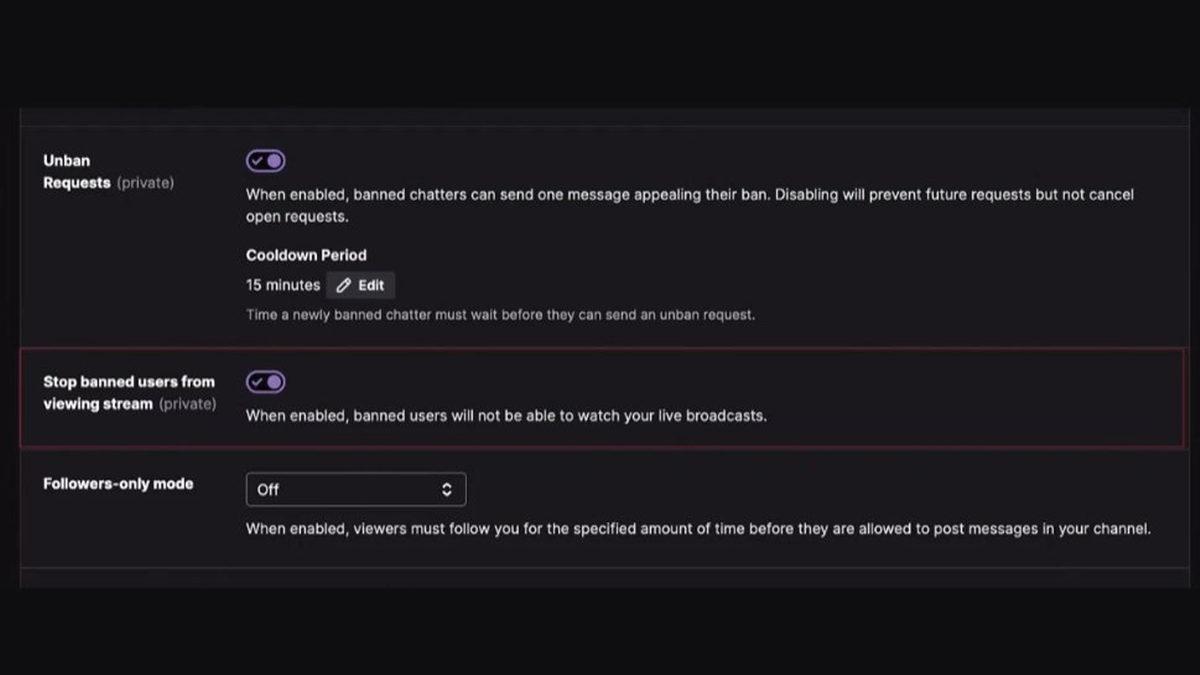The width and height of the screenshot is (1200, 675).
Task: Click the Edit button next to 15 minutes
Action: pyautogui.click(x=360, y=284)
